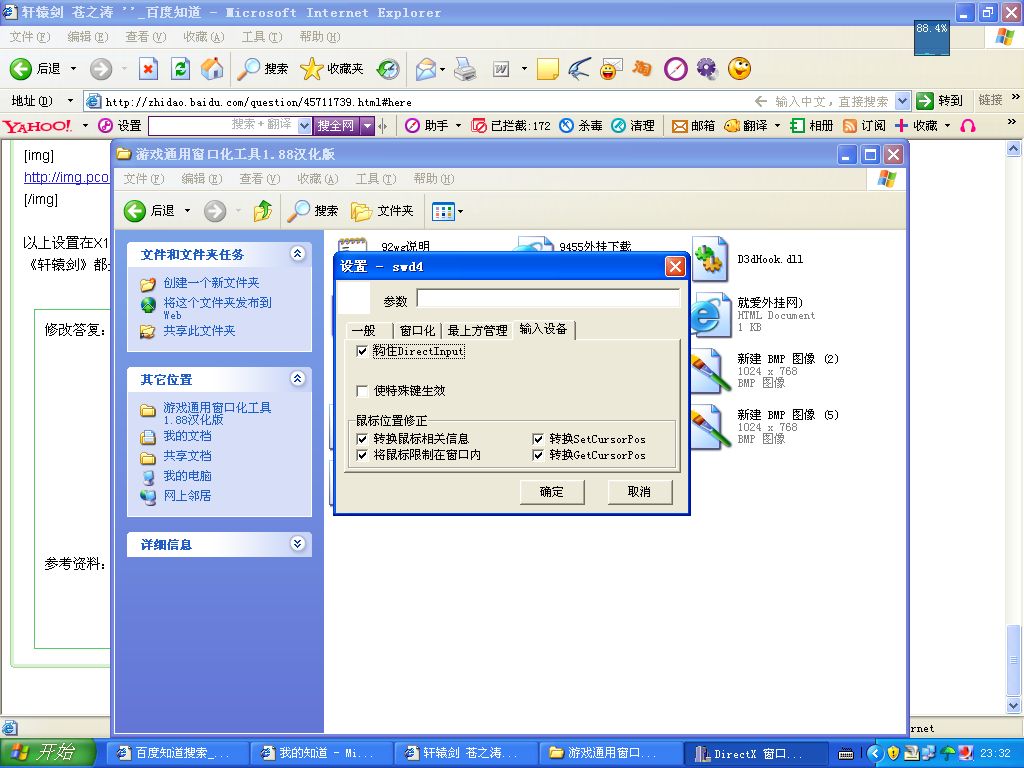Open the IE History icon
This screenshot has height=768, width=1024.
tap(388, 69)
